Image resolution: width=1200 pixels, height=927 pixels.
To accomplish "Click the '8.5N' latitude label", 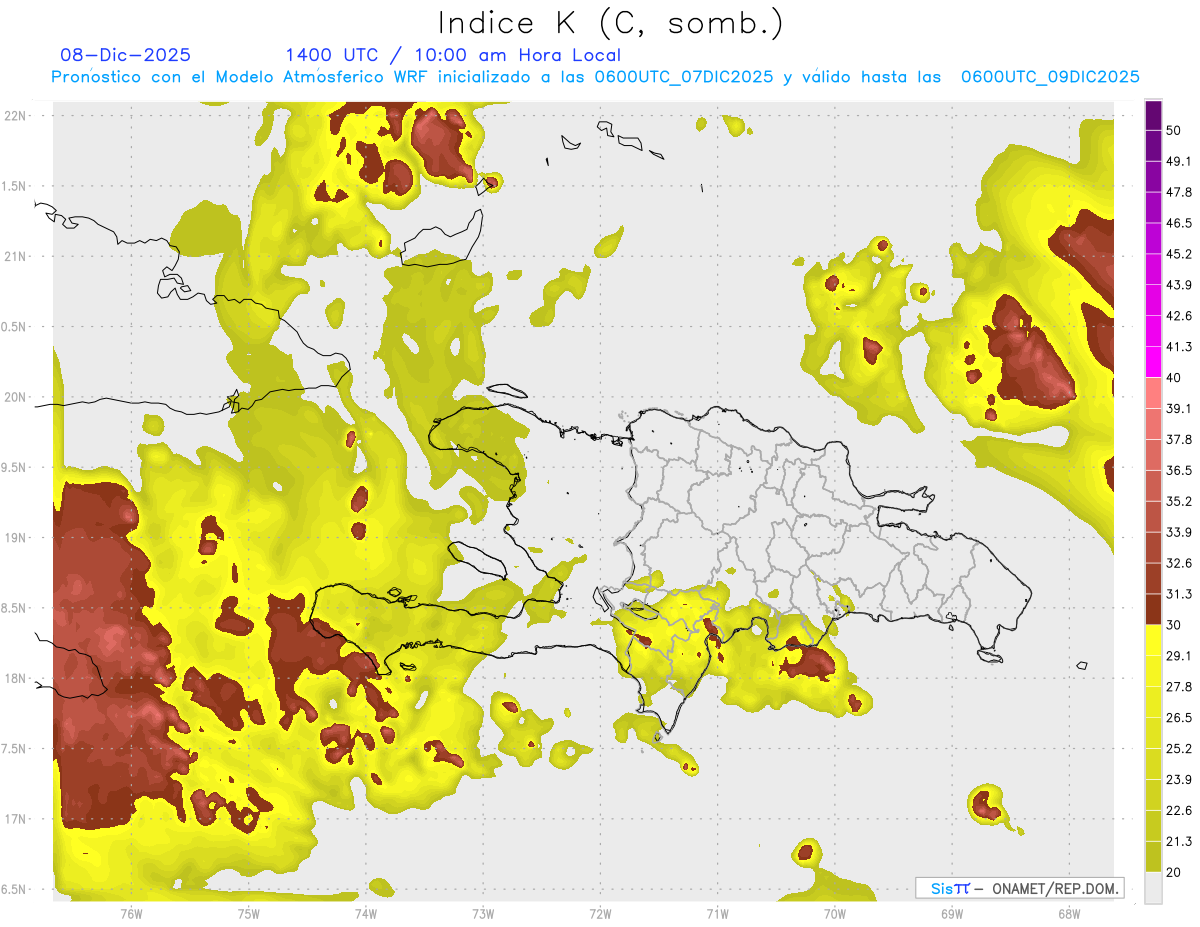I will click(15, 608).
